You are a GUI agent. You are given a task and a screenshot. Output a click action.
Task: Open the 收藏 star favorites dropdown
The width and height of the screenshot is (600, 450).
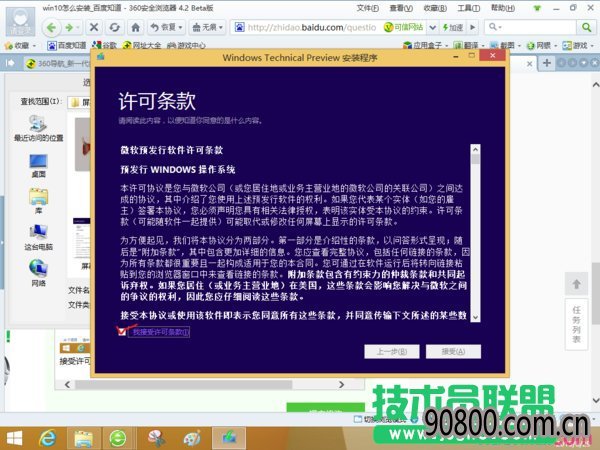tap(20, 46)
